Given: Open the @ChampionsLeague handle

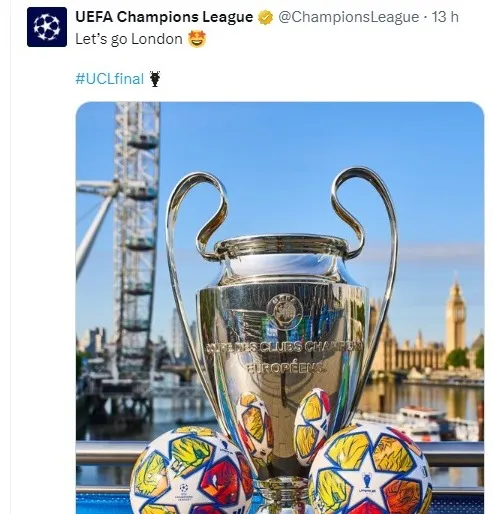Looking at the screenshot, I should coord(348,17).
